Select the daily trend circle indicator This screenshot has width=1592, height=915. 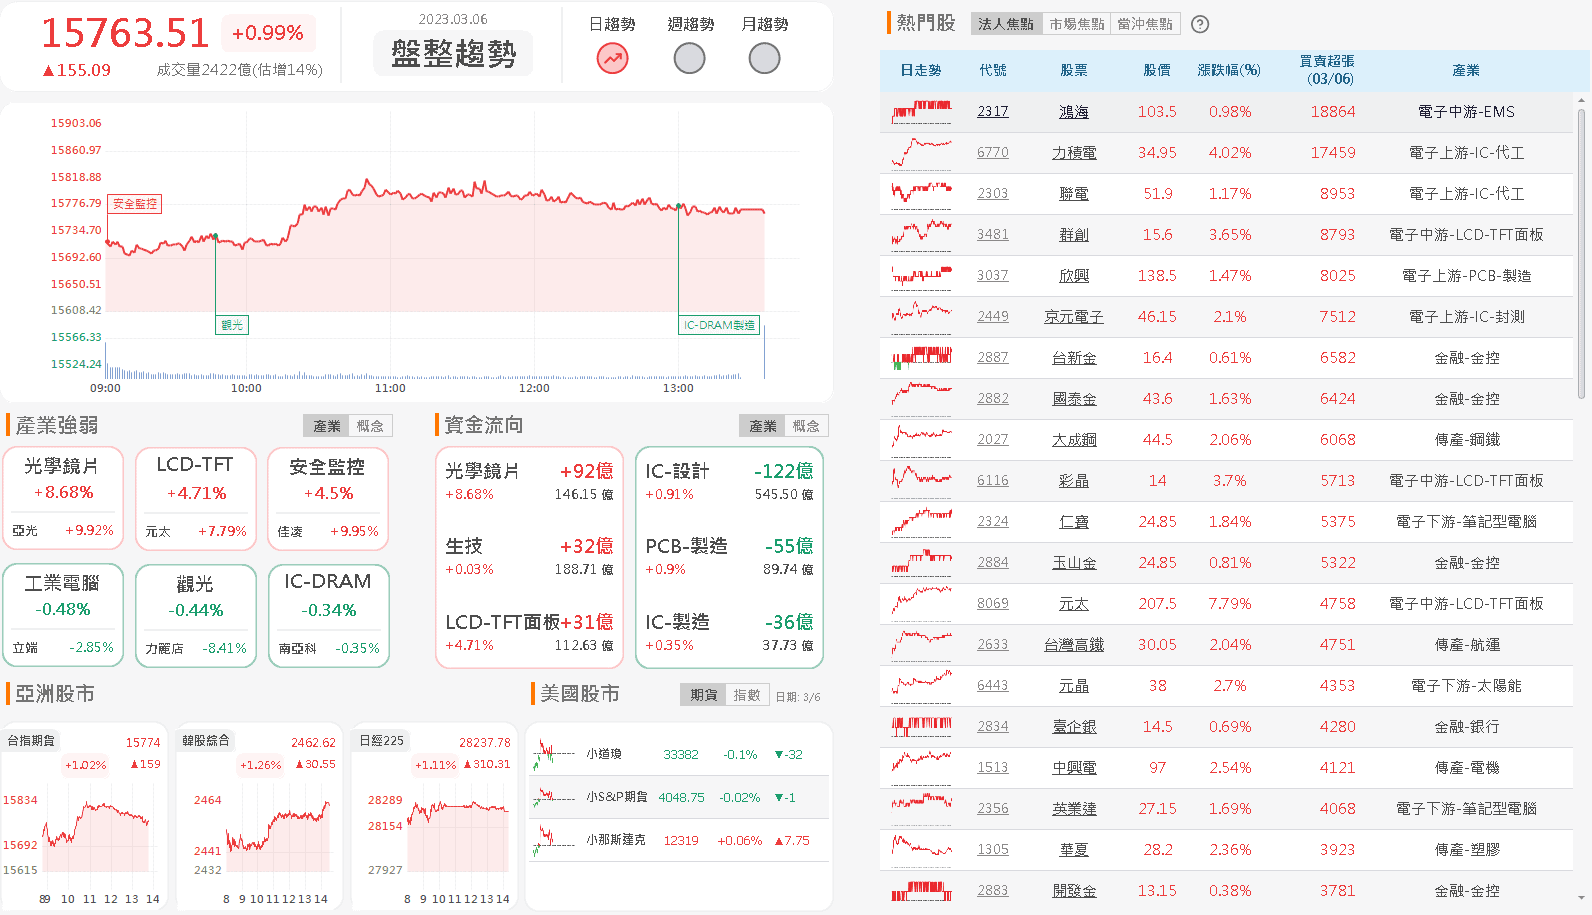coord(612,59)
